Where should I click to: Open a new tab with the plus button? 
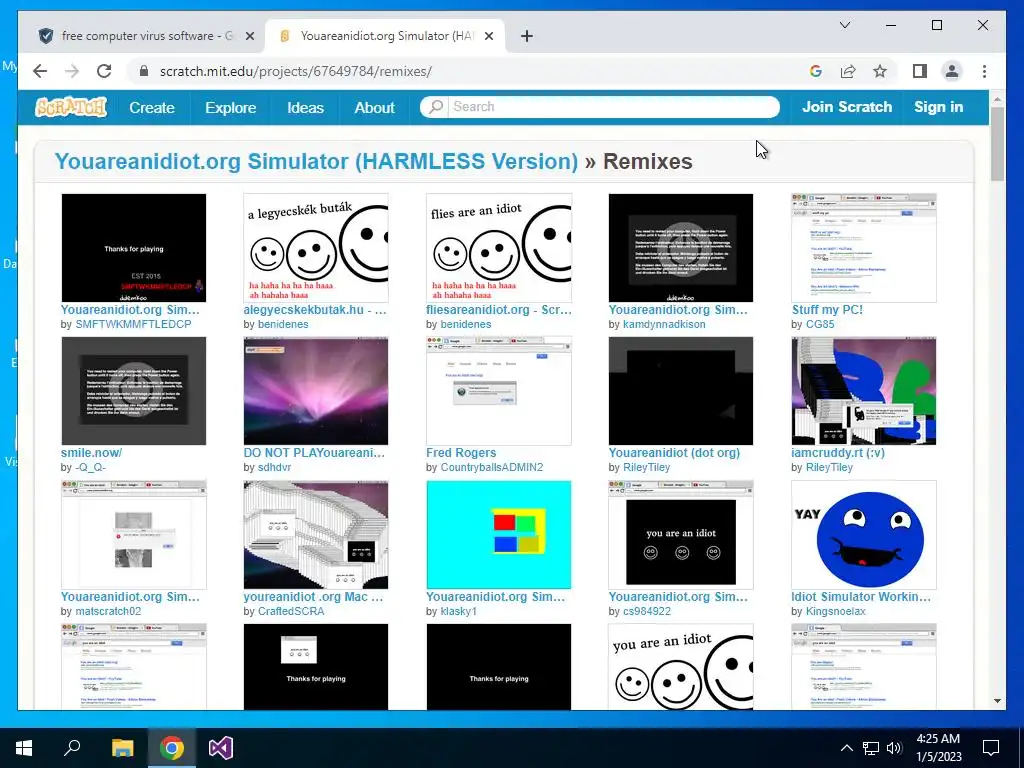(x=526, y=36)
